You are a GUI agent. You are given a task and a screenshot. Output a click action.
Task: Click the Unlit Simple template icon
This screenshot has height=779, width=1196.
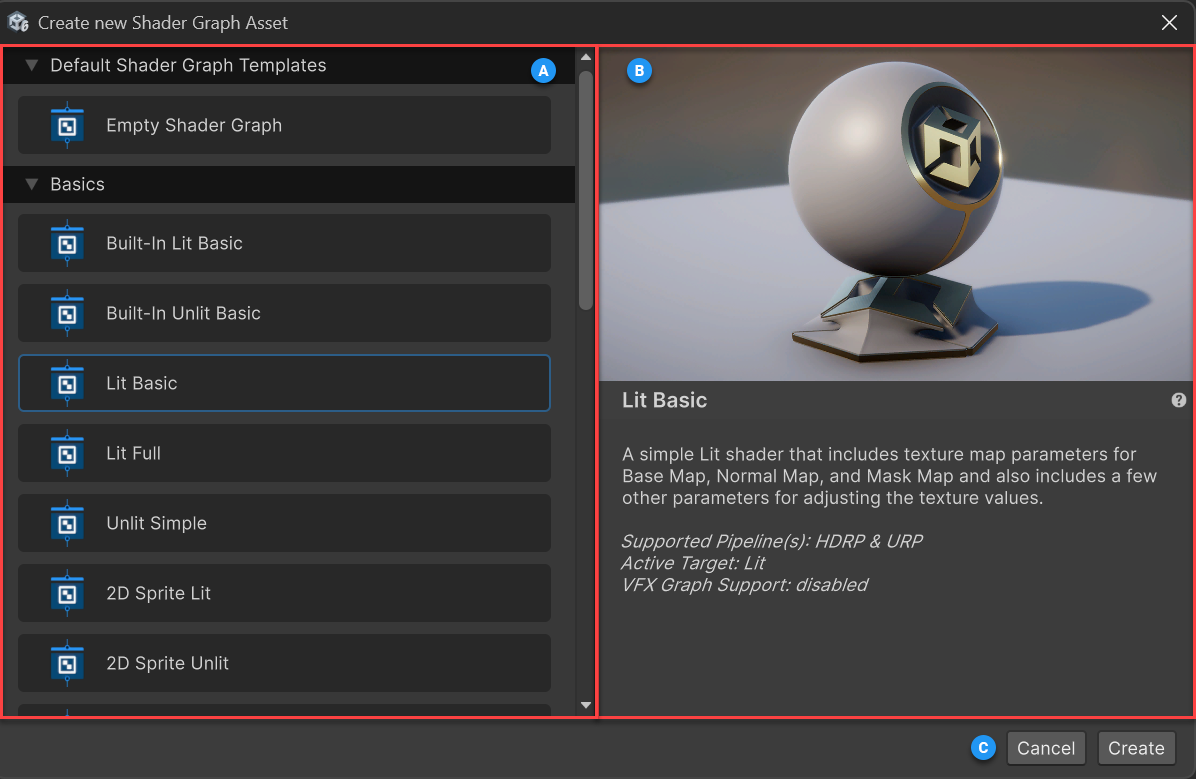click(x=67, y=523)
